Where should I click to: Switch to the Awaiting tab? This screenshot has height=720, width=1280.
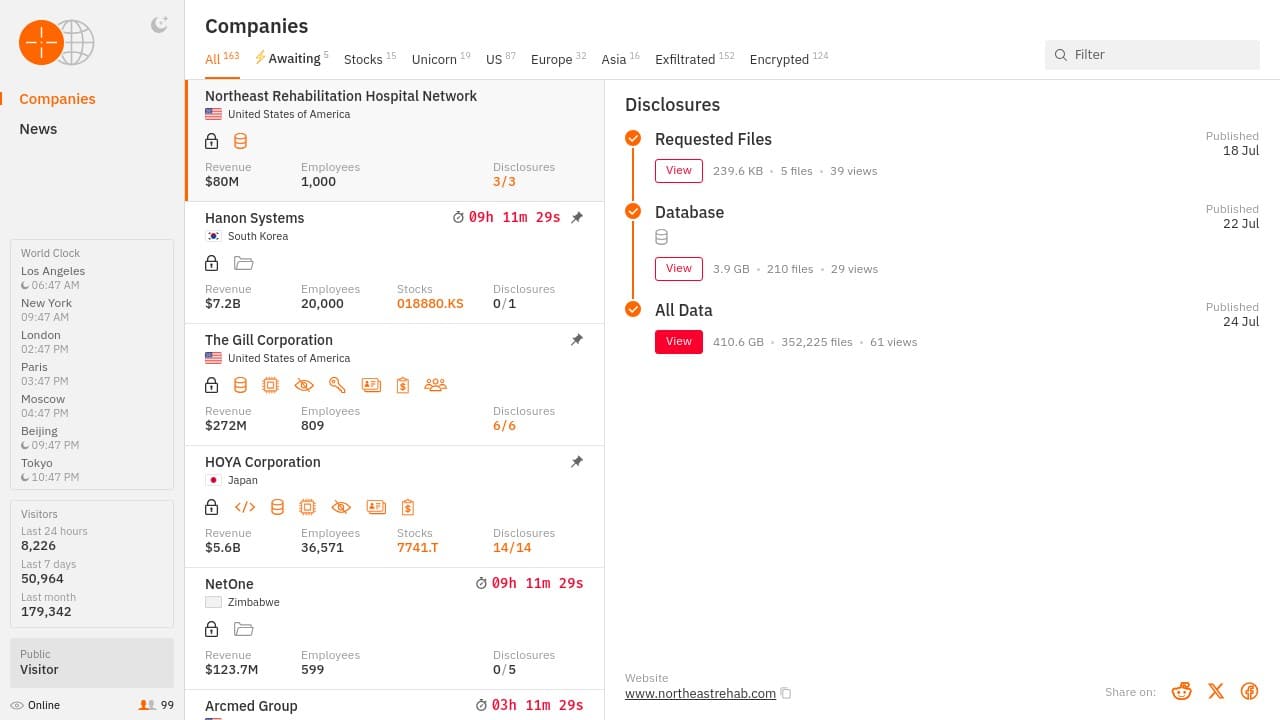tap(291, 59)
